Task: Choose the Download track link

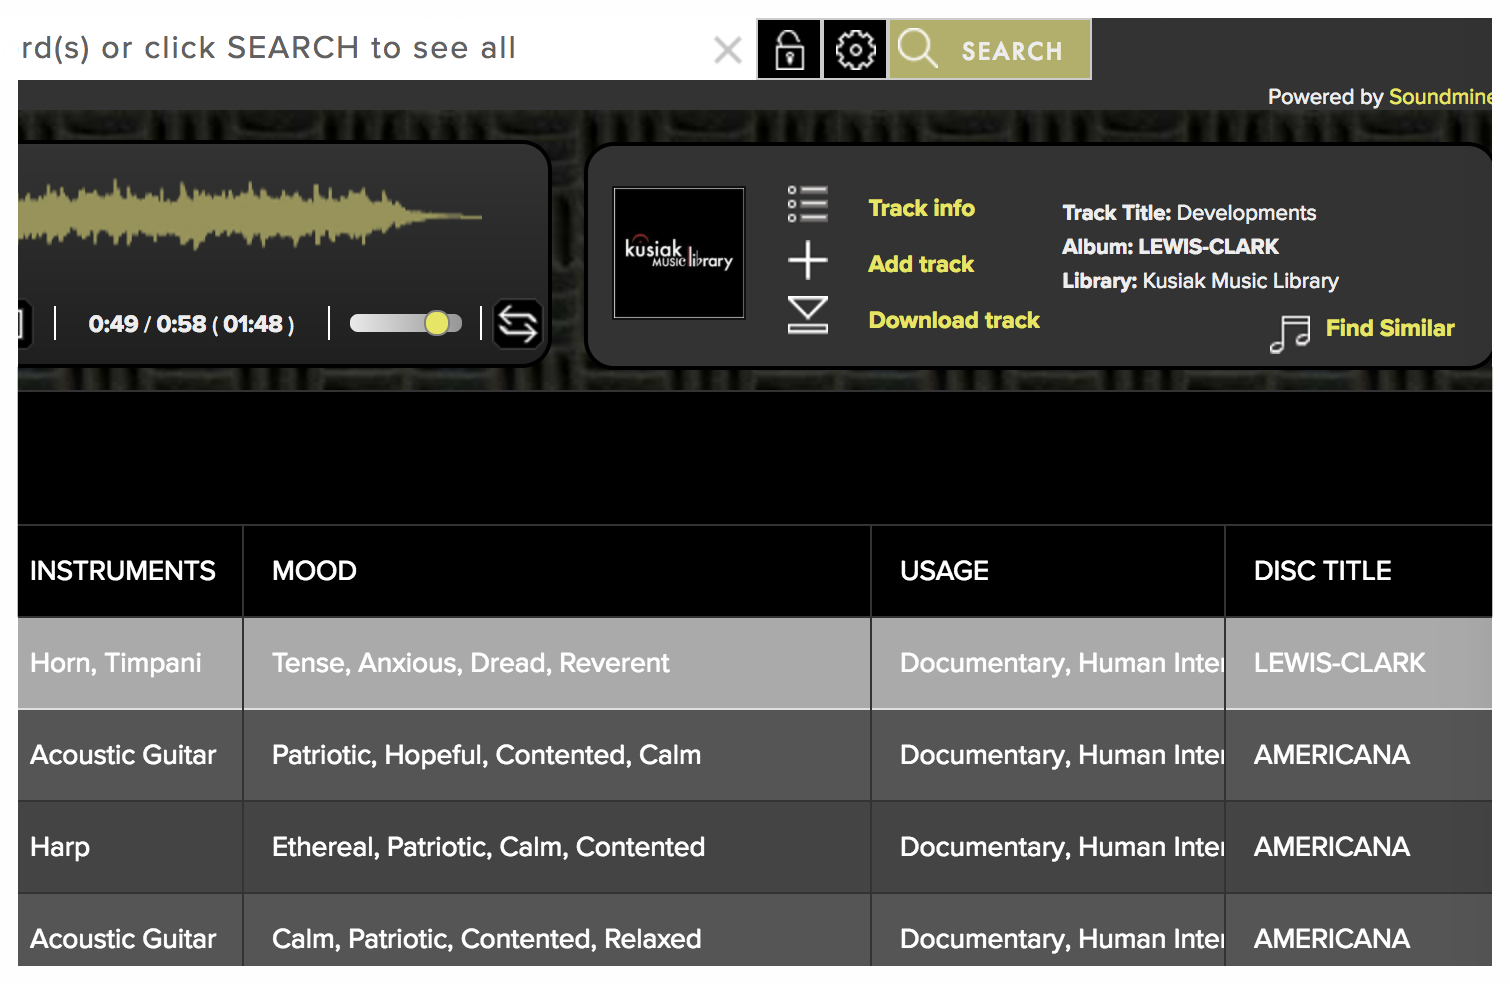Action: point(954,320)
